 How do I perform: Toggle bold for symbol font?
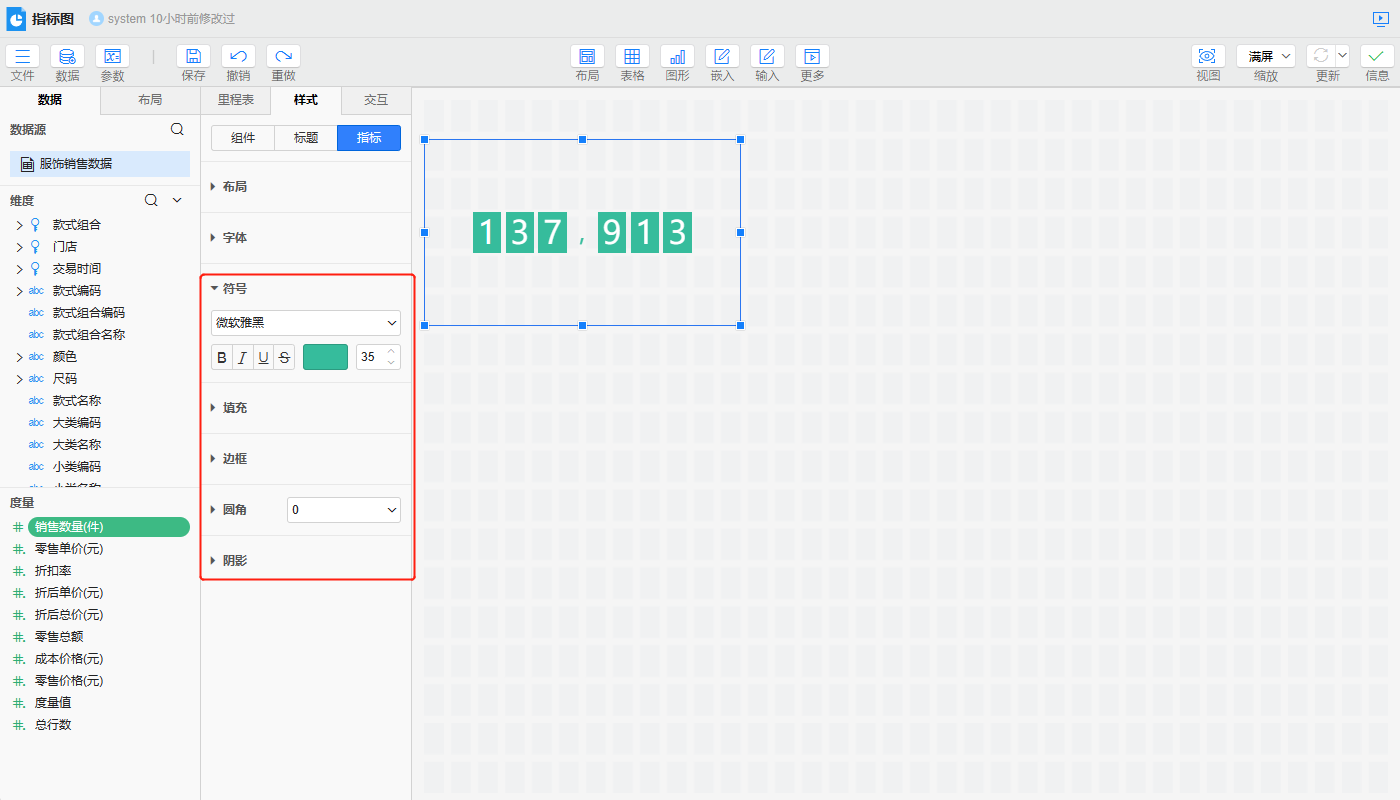point(222,358)
